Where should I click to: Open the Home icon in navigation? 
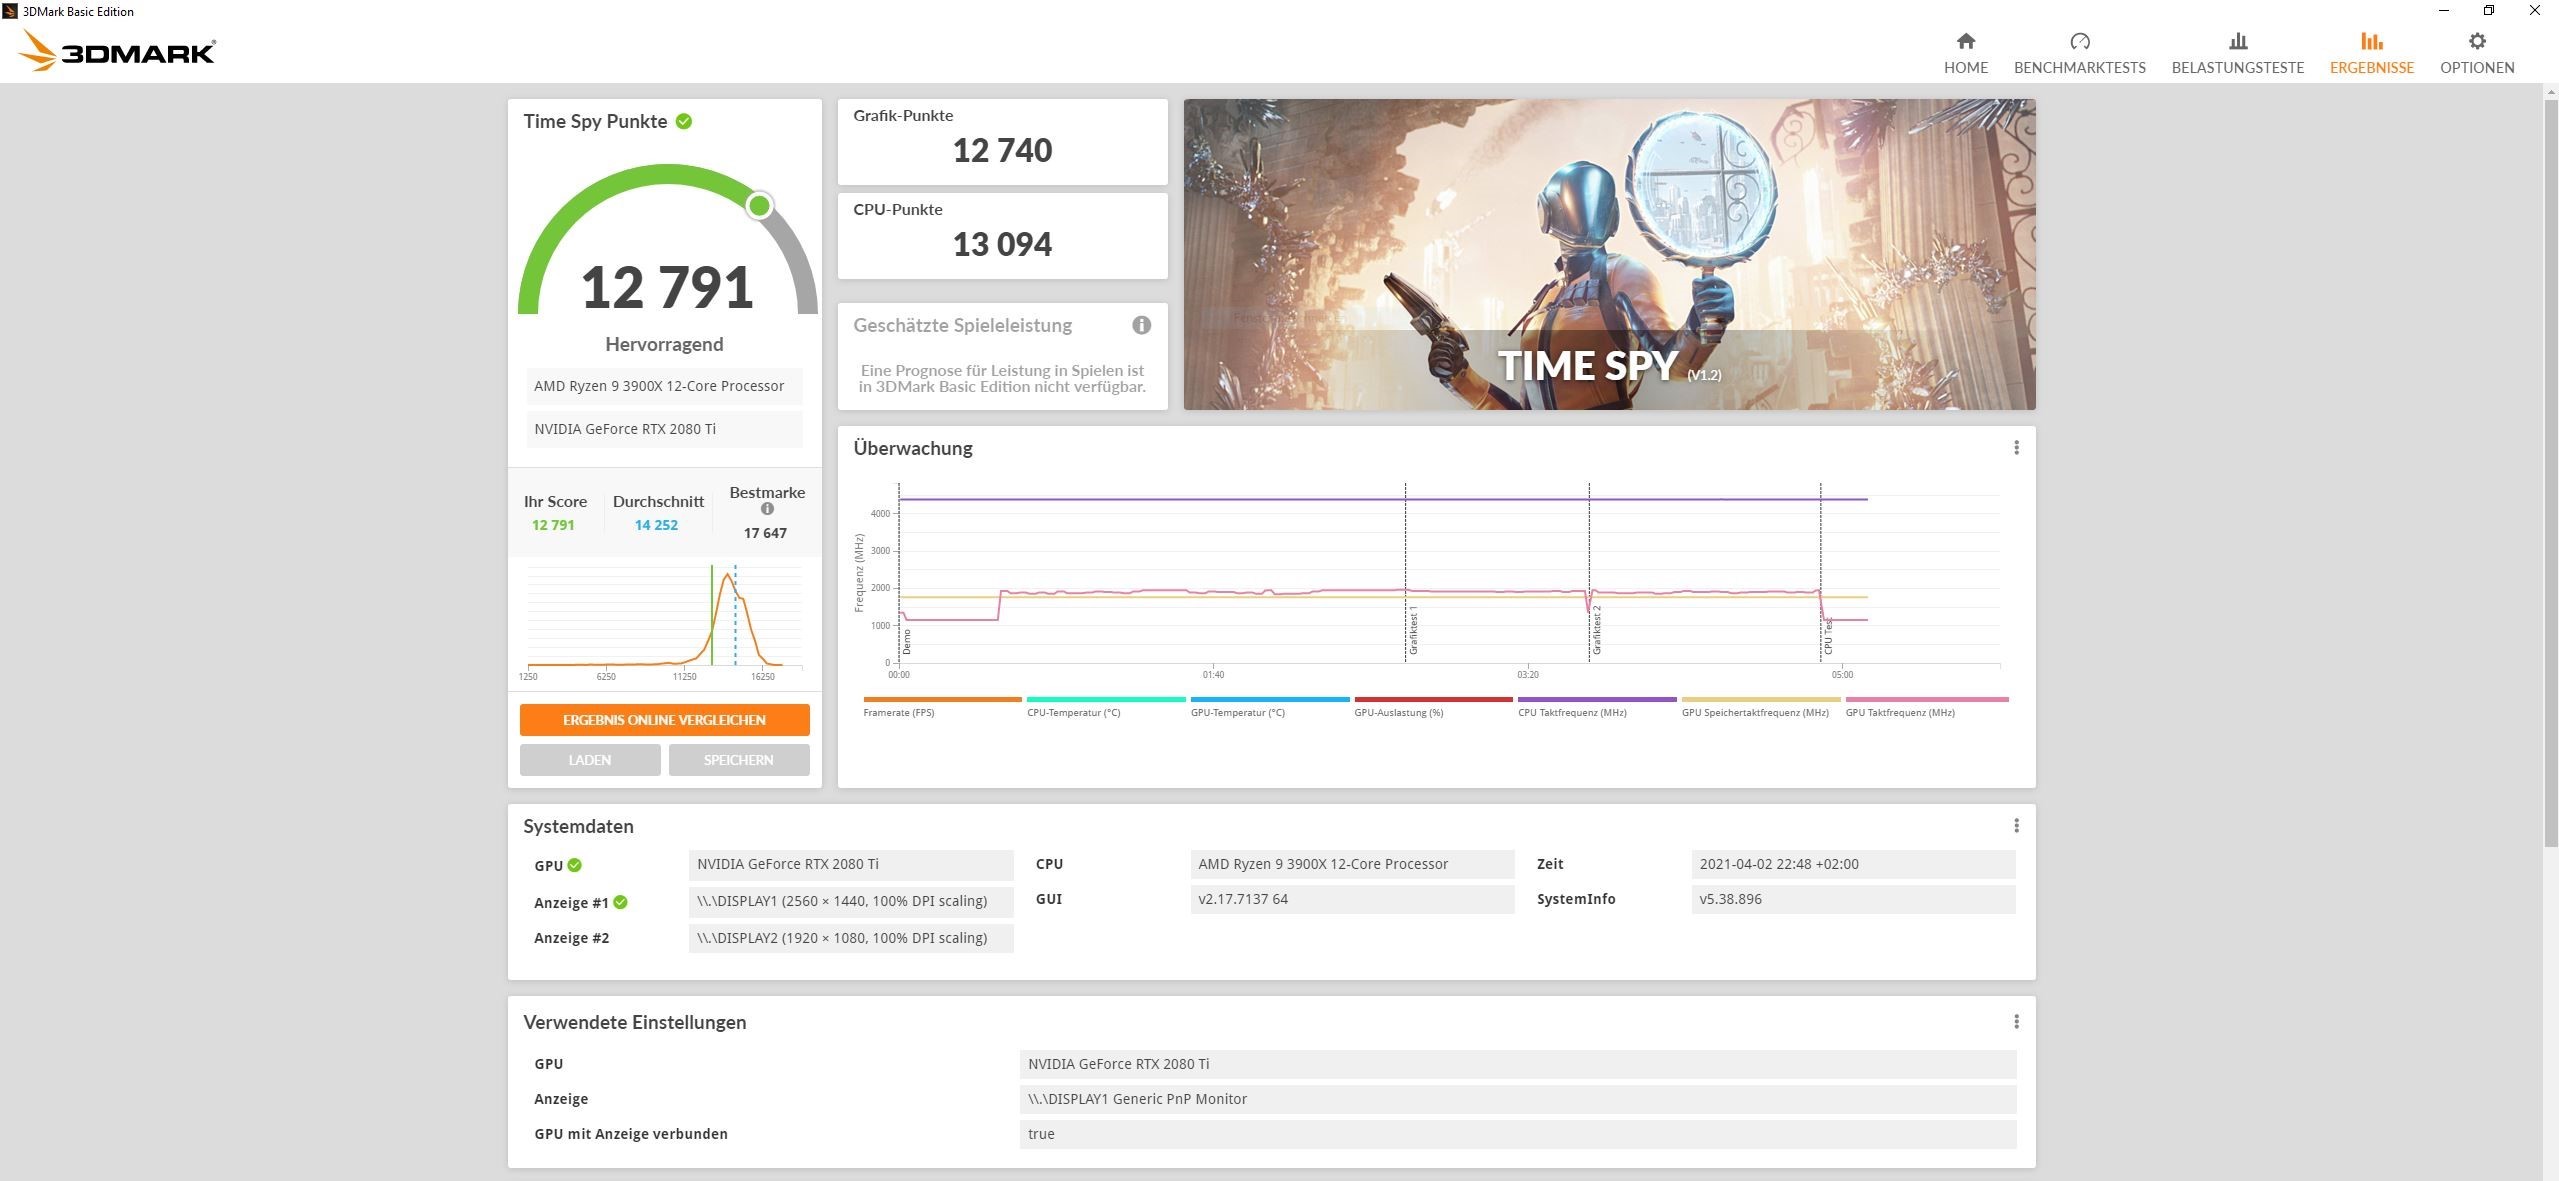(x=1965, y=42)
